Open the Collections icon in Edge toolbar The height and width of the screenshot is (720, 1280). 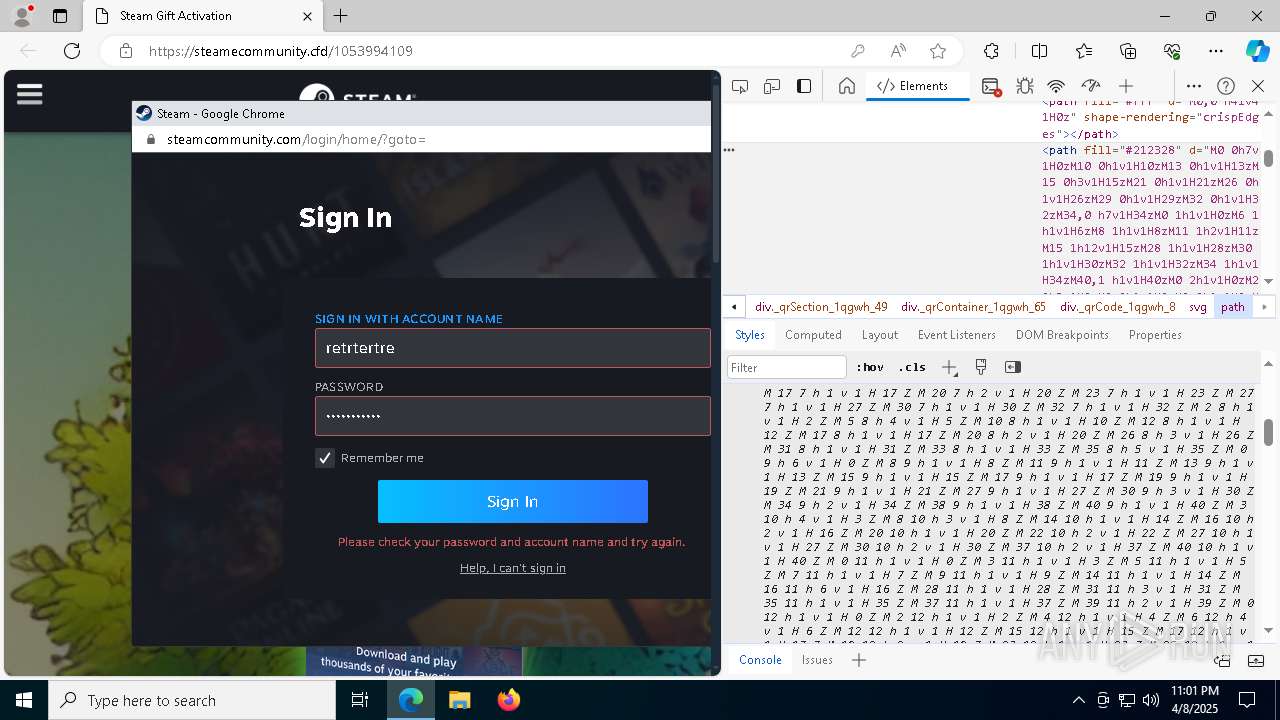pyautogui.click(x=1128, y=51)
